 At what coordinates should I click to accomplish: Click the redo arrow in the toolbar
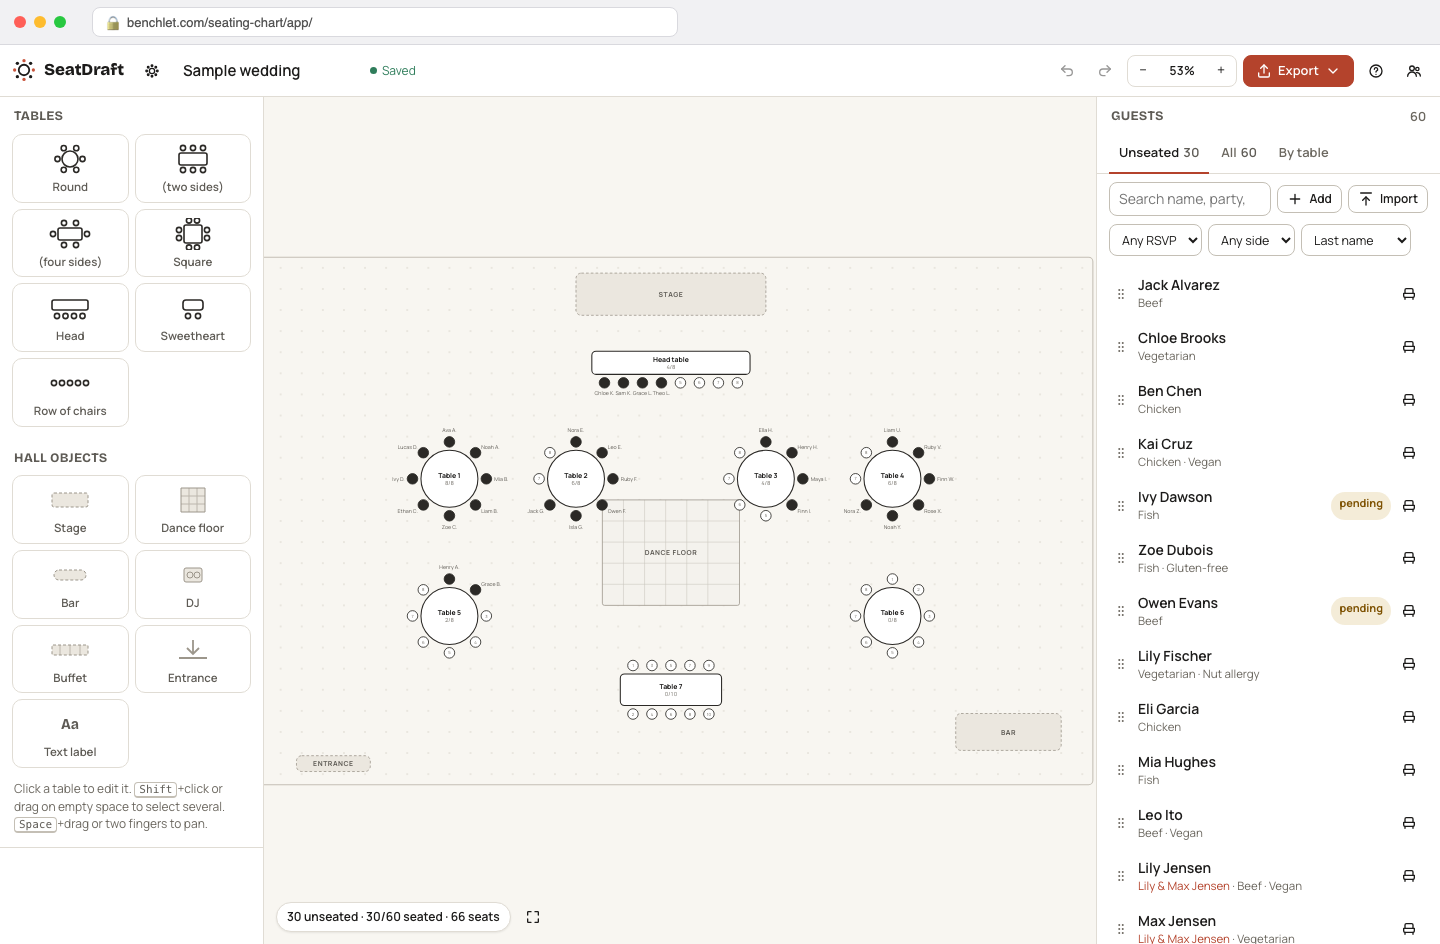[1105, 71]
